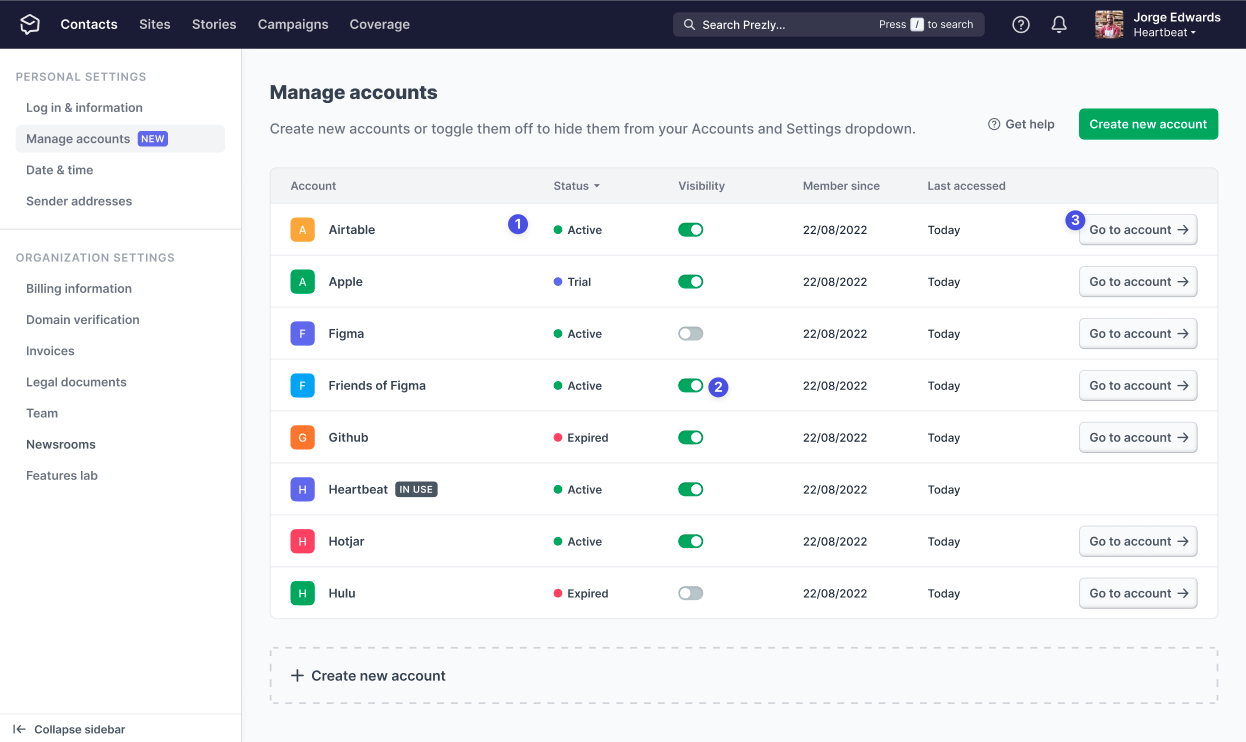
Task: Go to the Sites tab
Action: [x=155, y=24]
